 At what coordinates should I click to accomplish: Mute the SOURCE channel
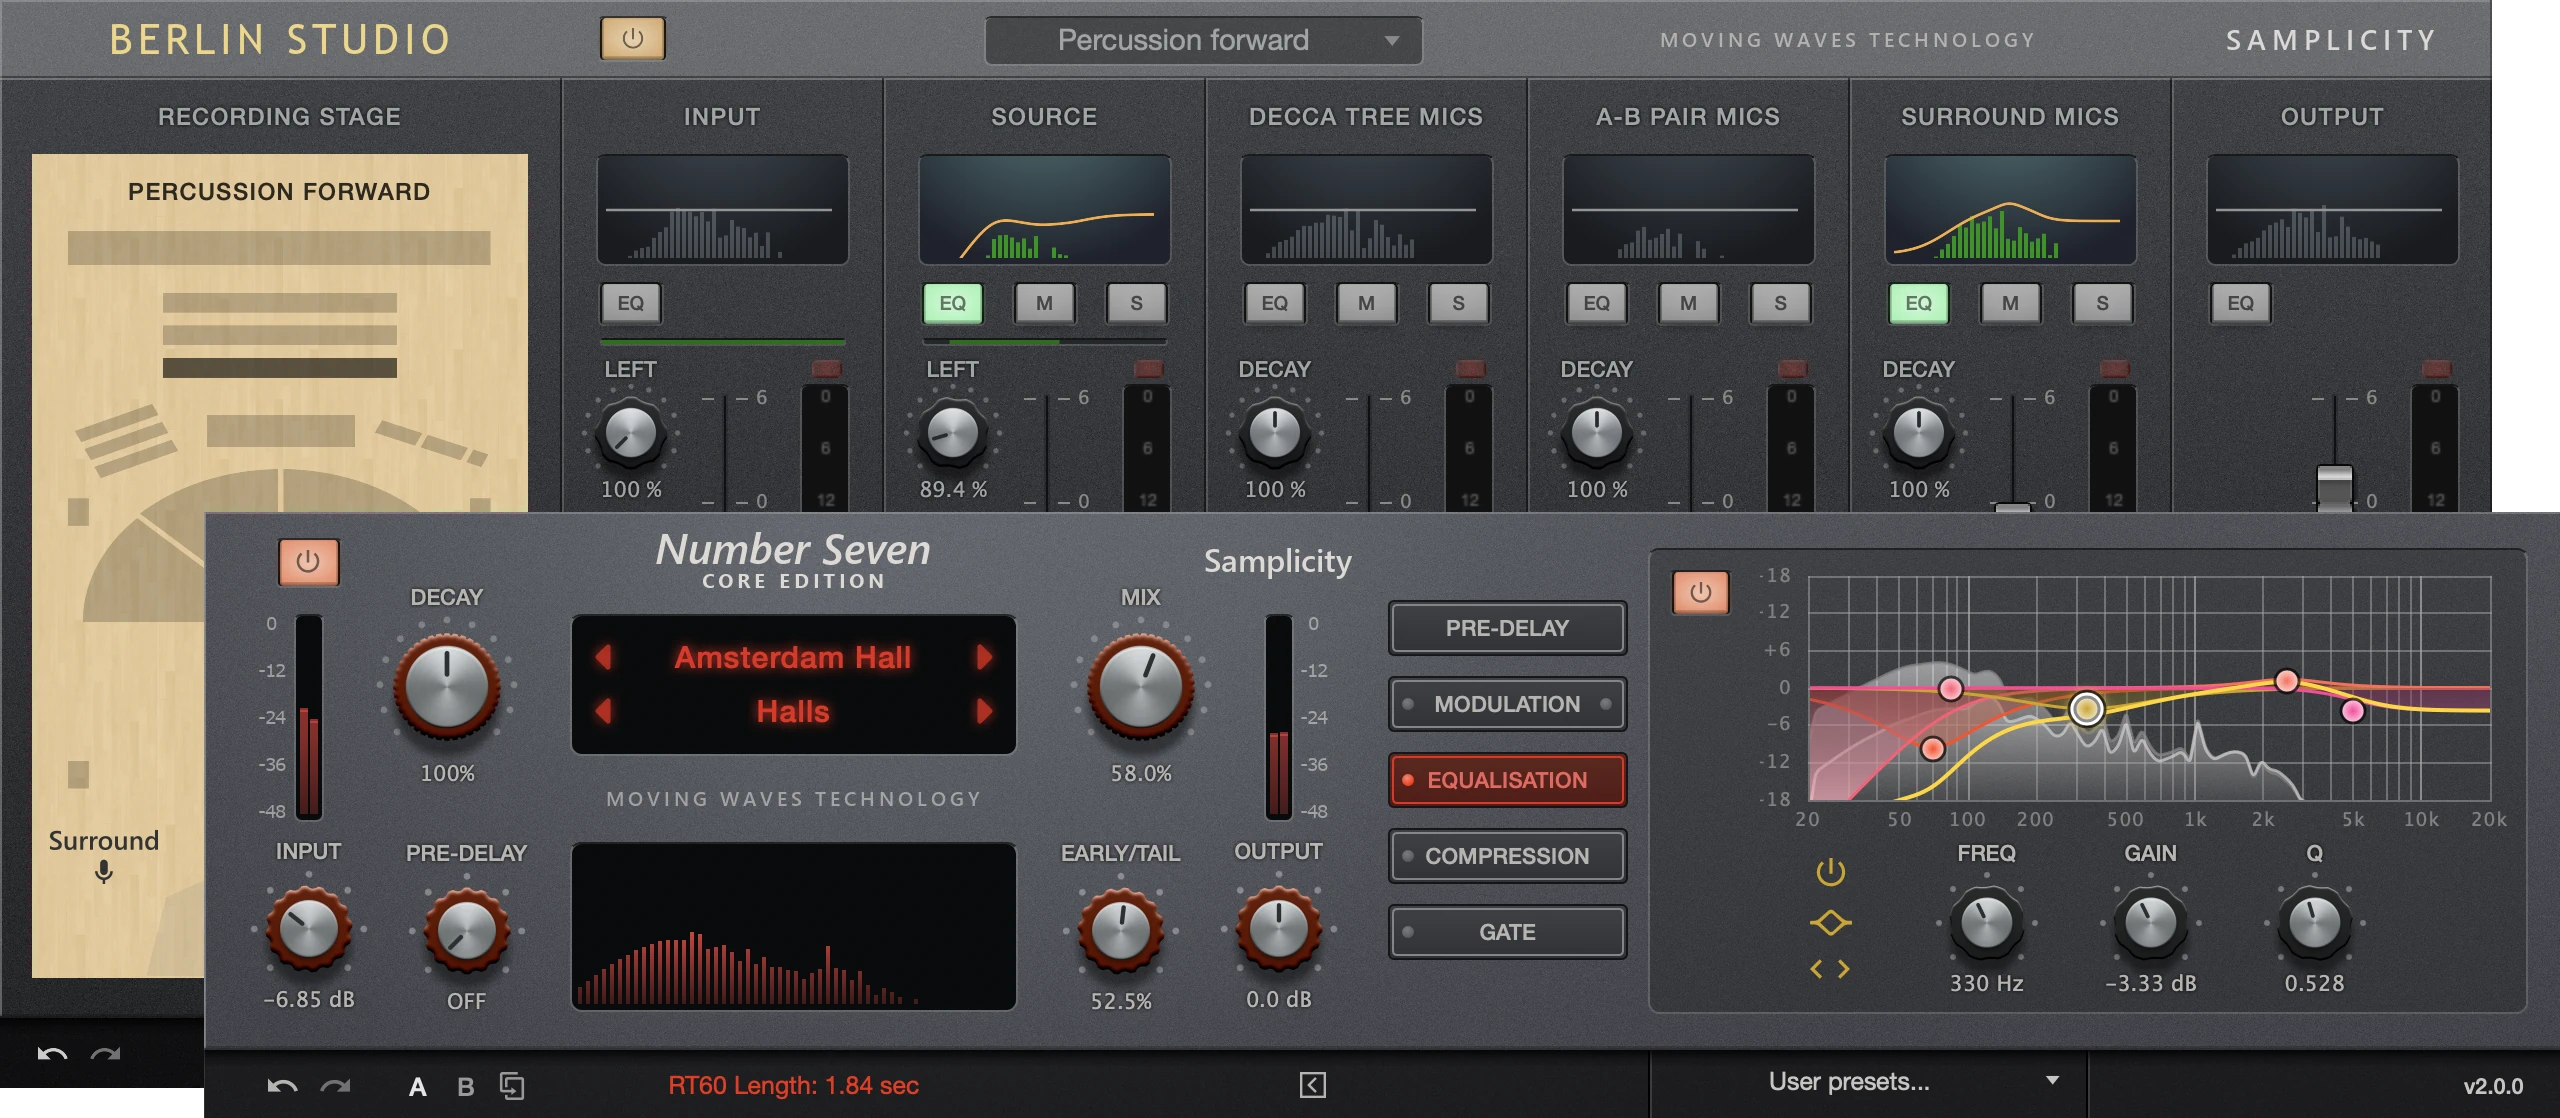(x=1044, y=303)
